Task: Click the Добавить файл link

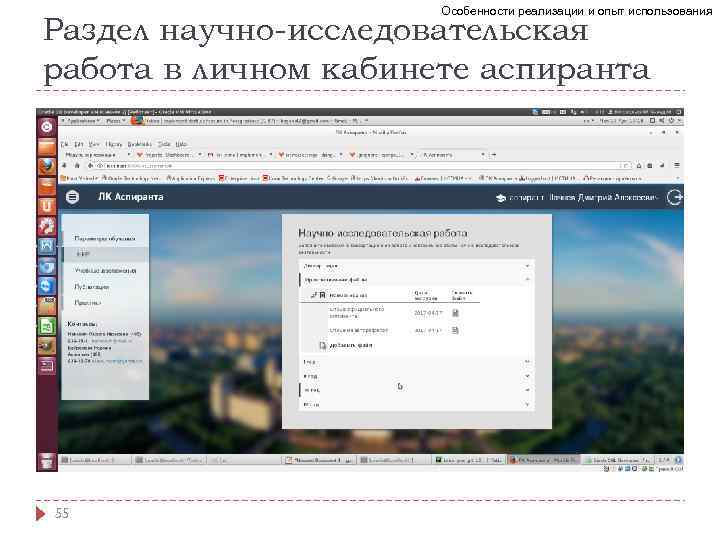Action: [351, 345]
